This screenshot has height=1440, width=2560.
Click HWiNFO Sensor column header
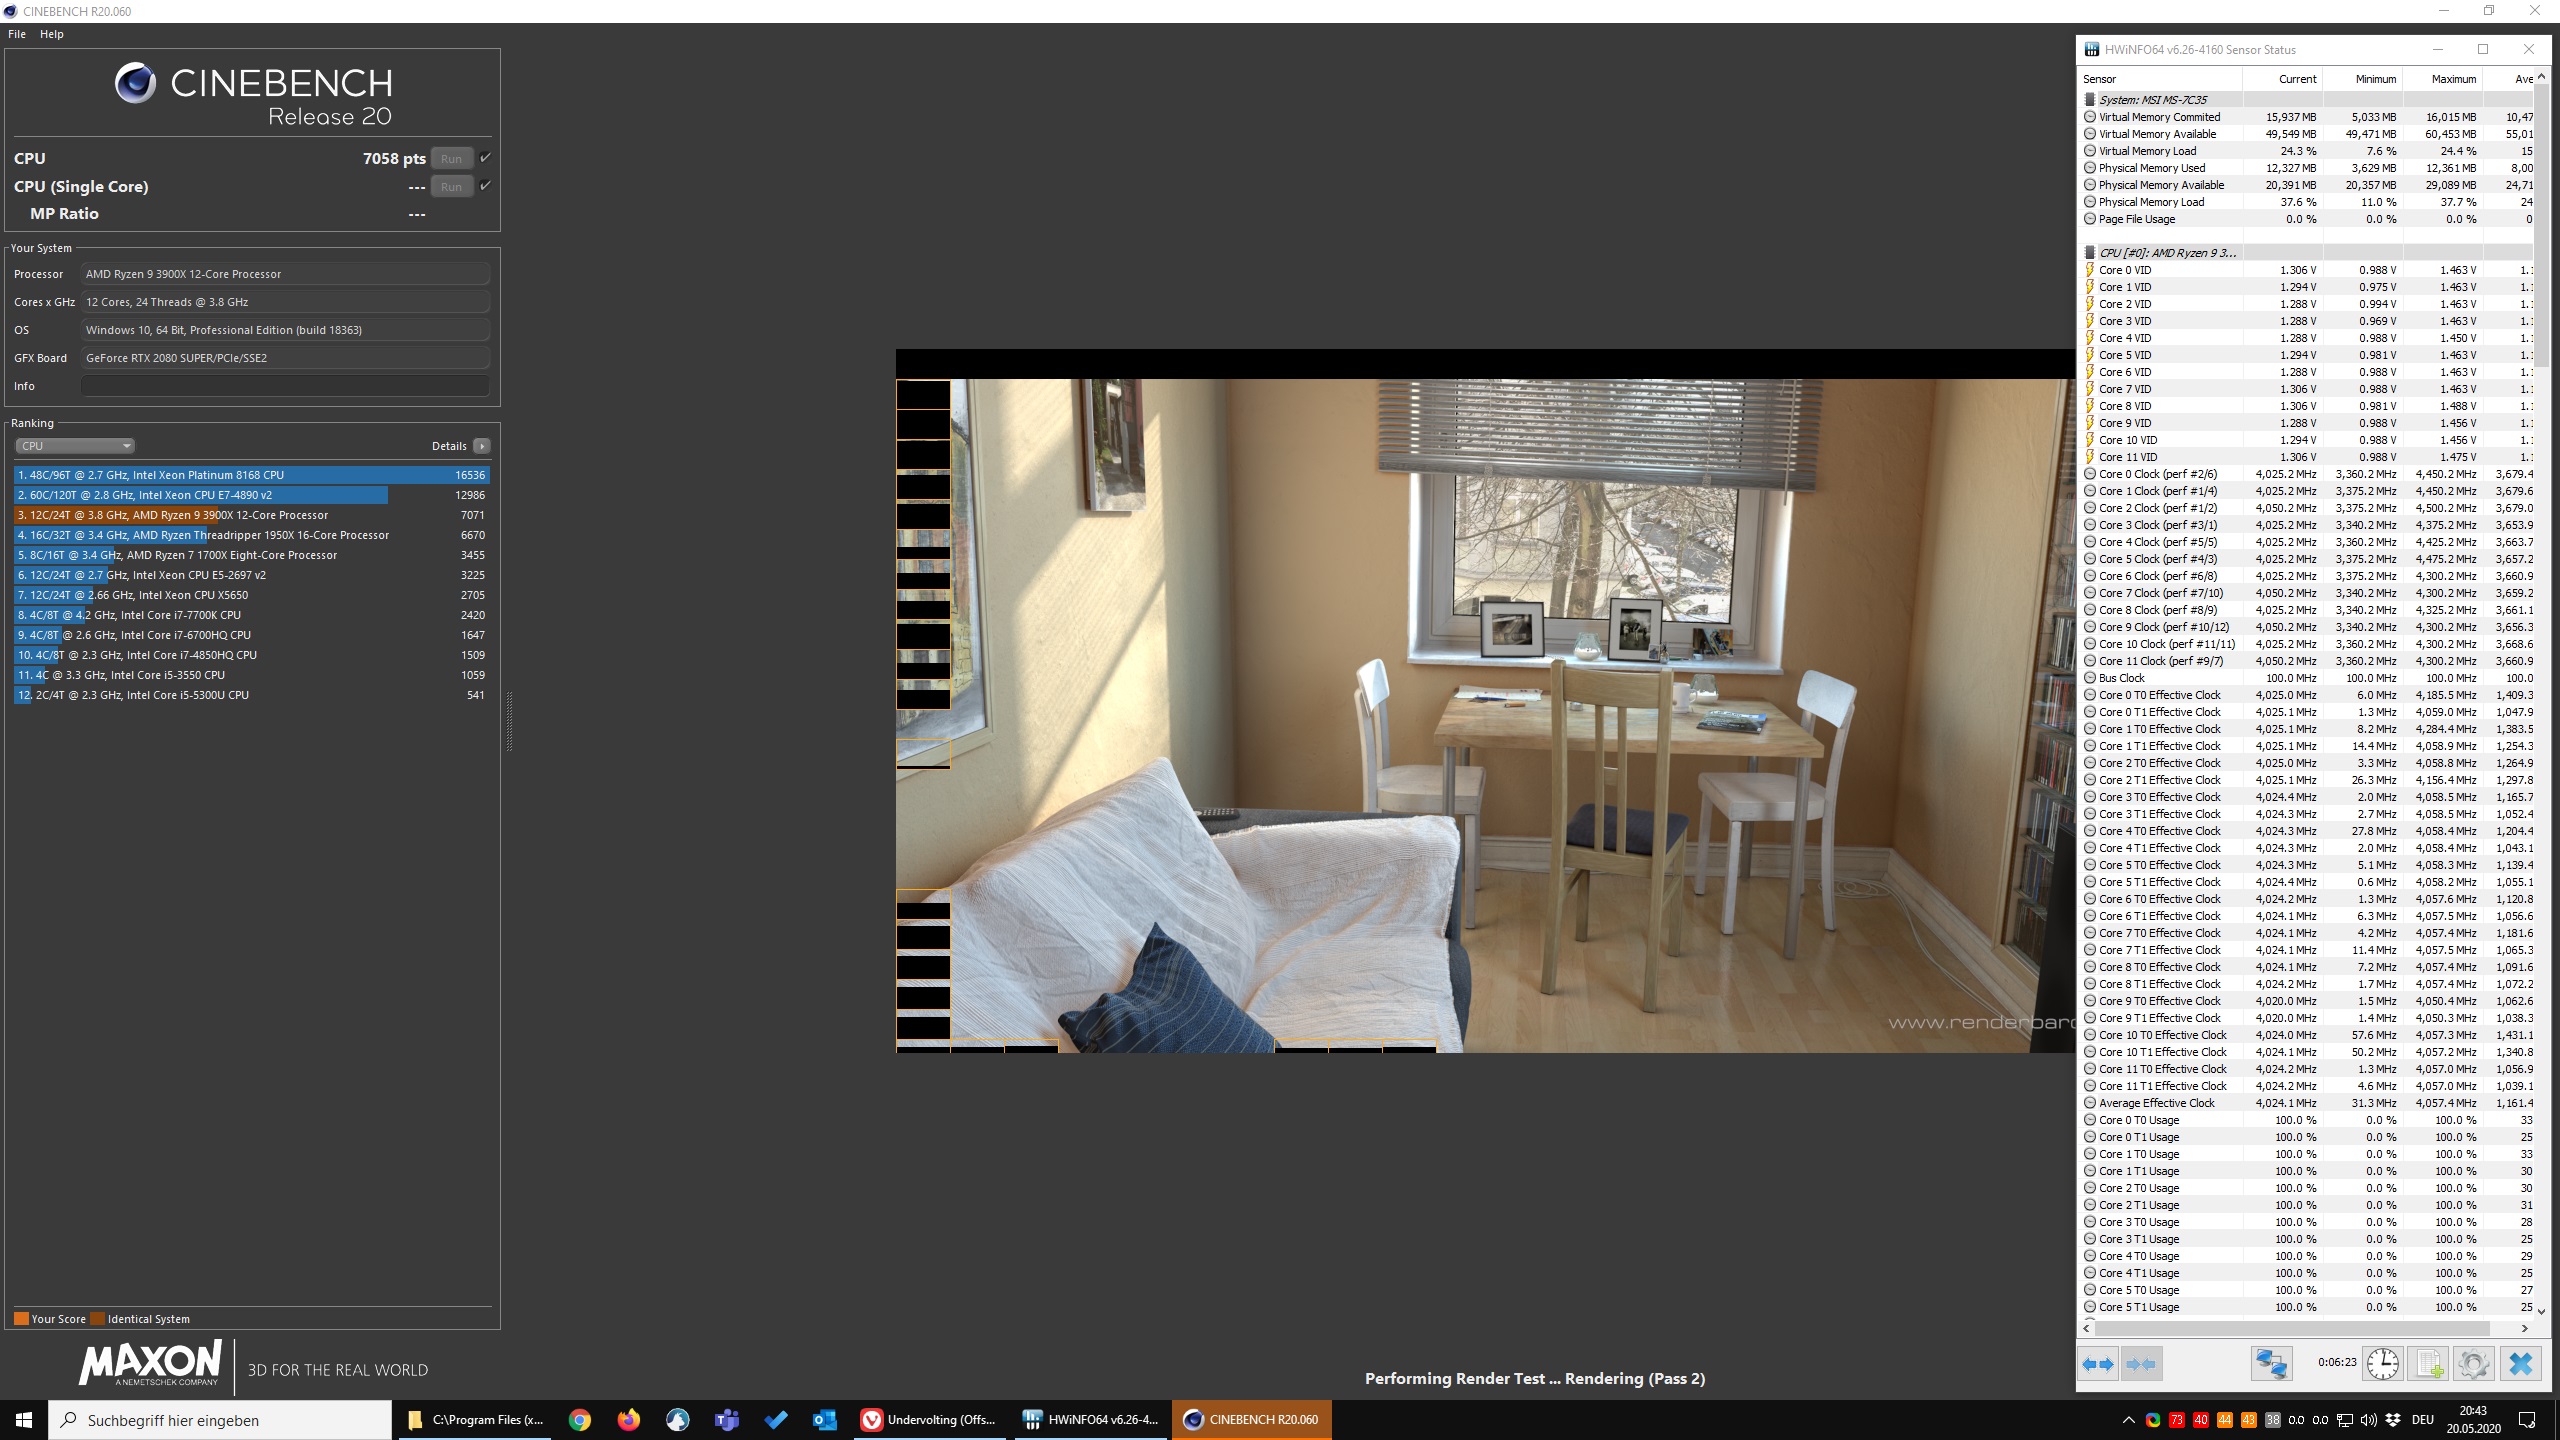click(2160, 79)
